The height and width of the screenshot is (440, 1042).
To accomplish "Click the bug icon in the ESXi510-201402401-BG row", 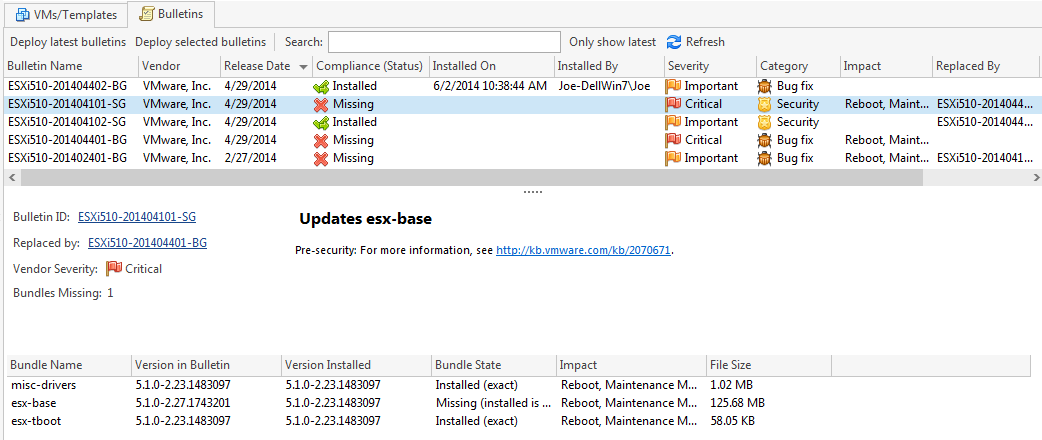I will tap(765, 158).
